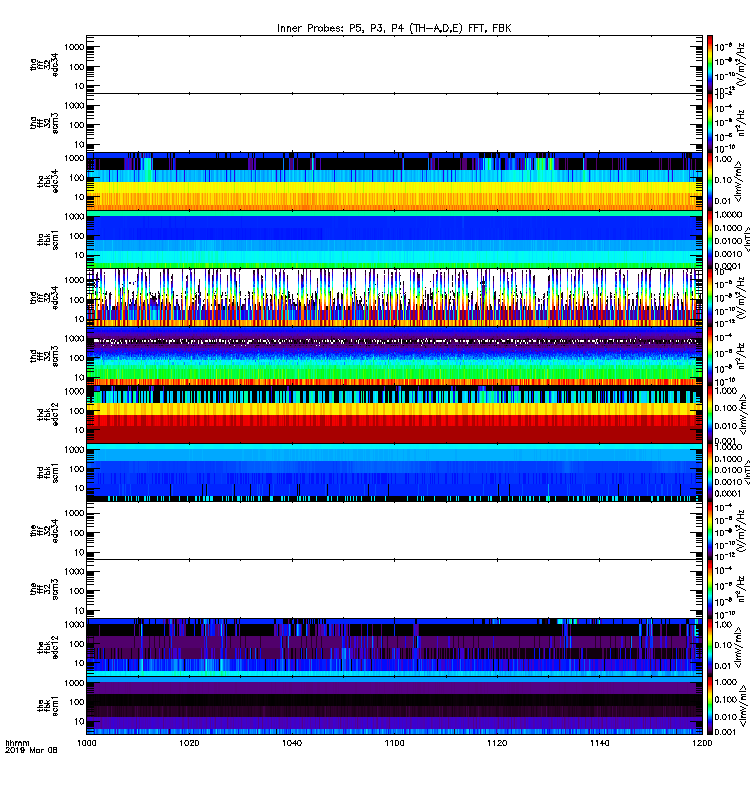Click the "thd fbk edc12" axis label
Image resolution: width=750 pixels, height=800 pixels.
(x=48, y=414)
